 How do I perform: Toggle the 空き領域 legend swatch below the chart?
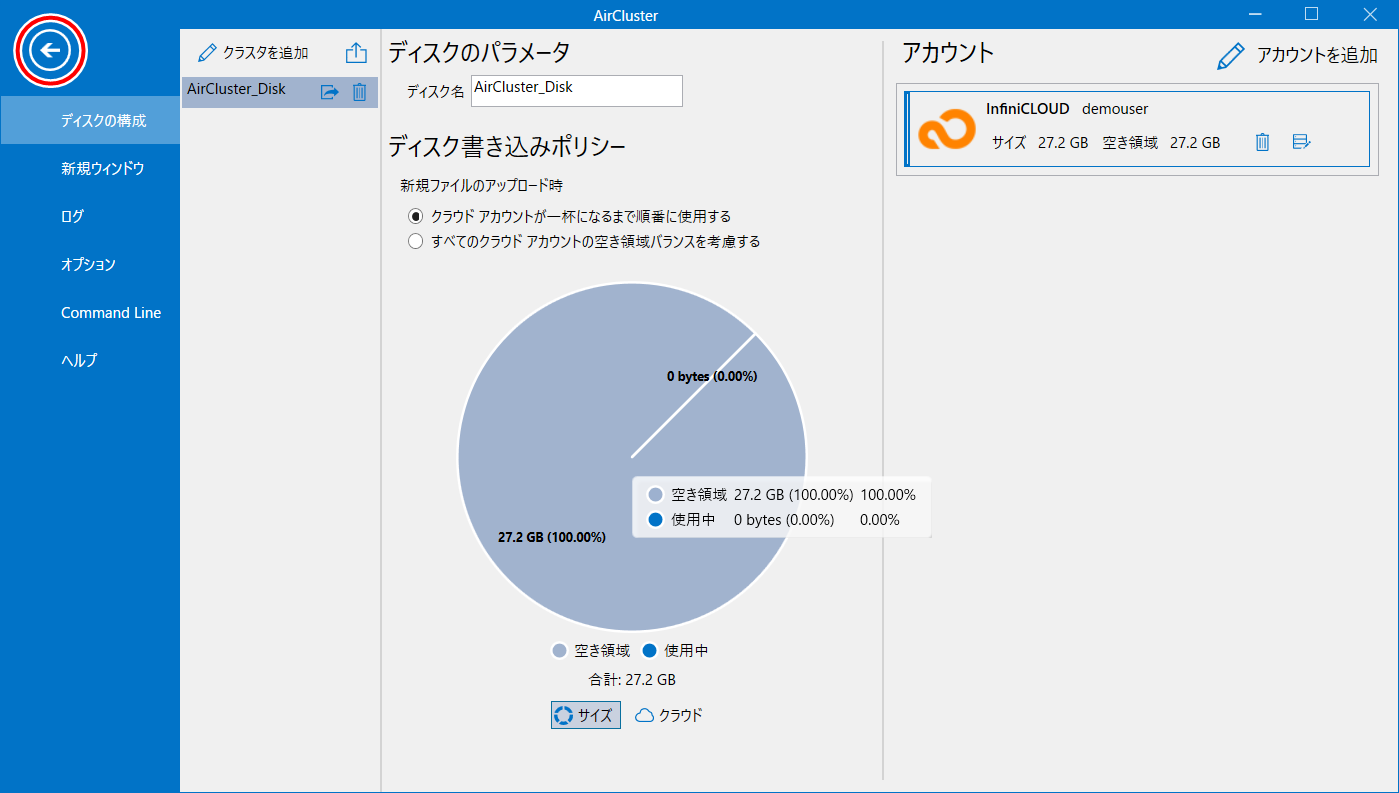click(x=560, y=651)
